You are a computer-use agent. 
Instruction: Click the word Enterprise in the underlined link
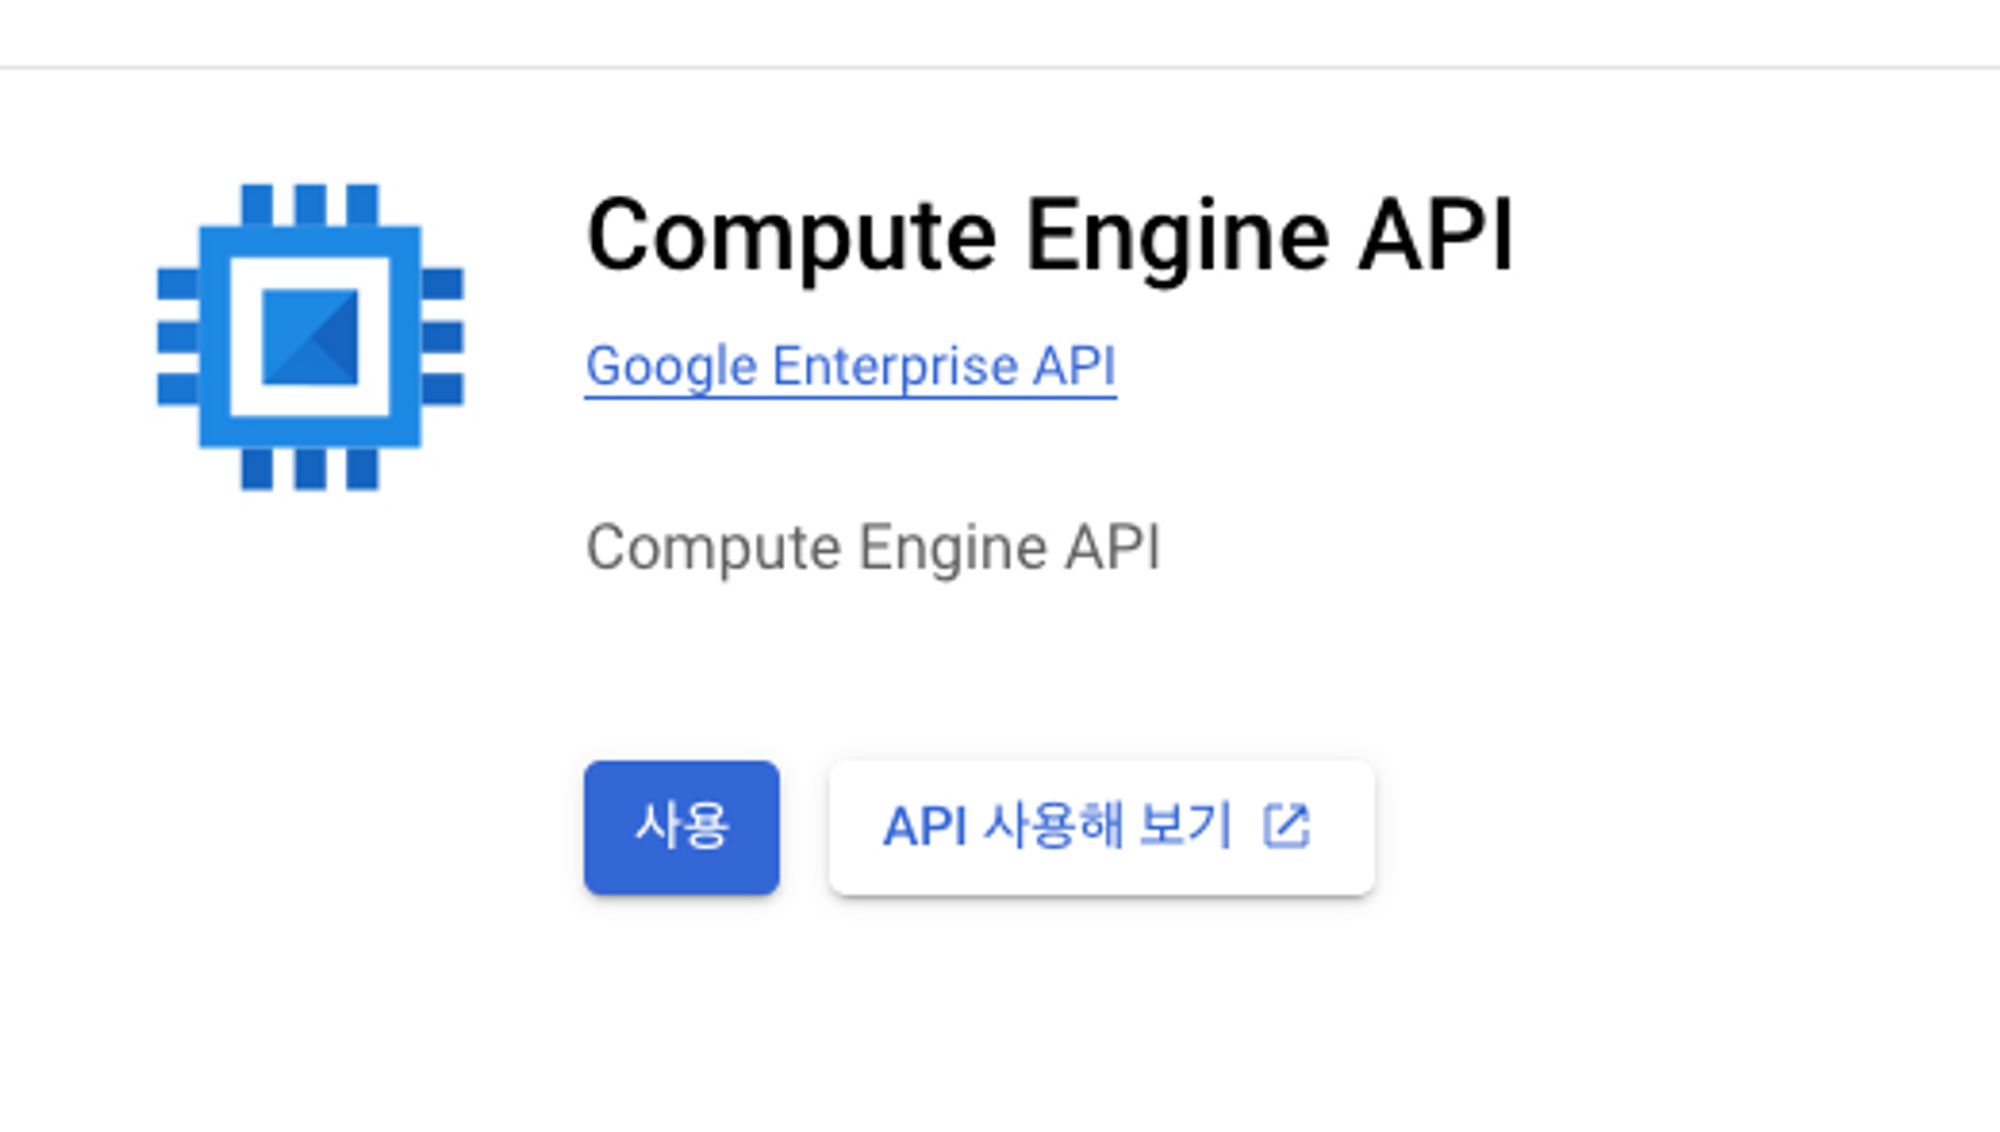click(894, 366)
